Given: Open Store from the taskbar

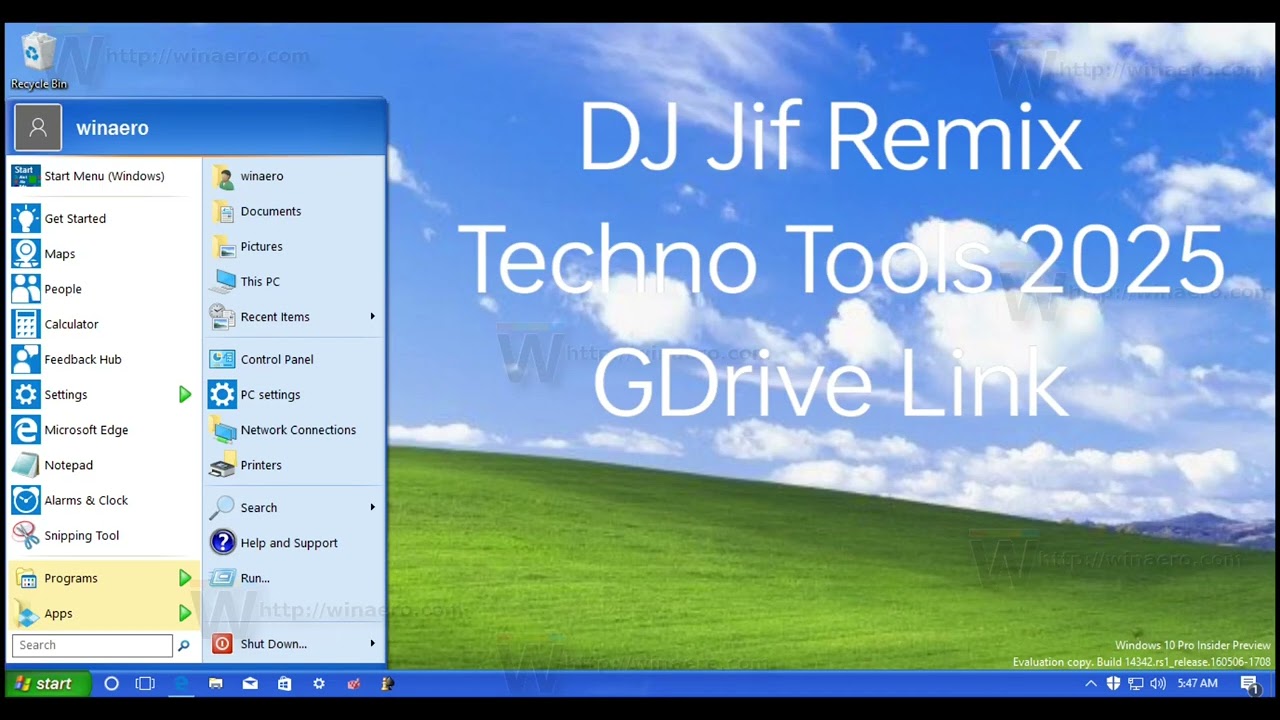Looking at the screenshot, I should 284,683.
